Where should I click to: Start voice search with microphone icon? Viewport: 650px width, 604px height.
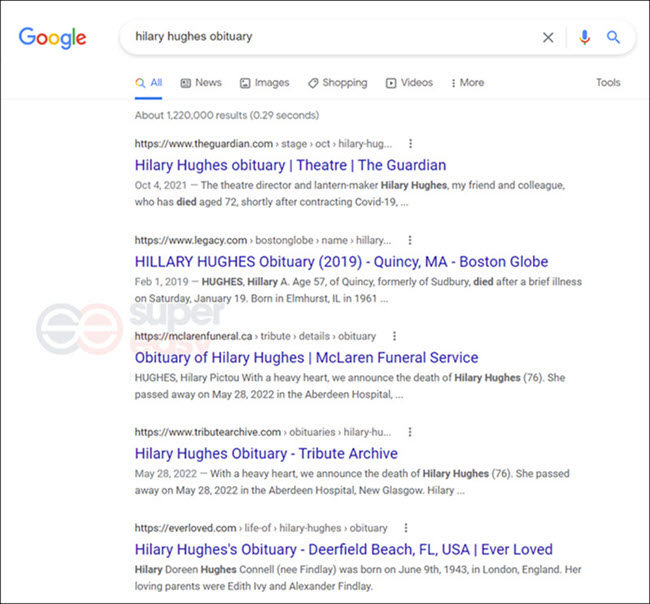point(585,37)
